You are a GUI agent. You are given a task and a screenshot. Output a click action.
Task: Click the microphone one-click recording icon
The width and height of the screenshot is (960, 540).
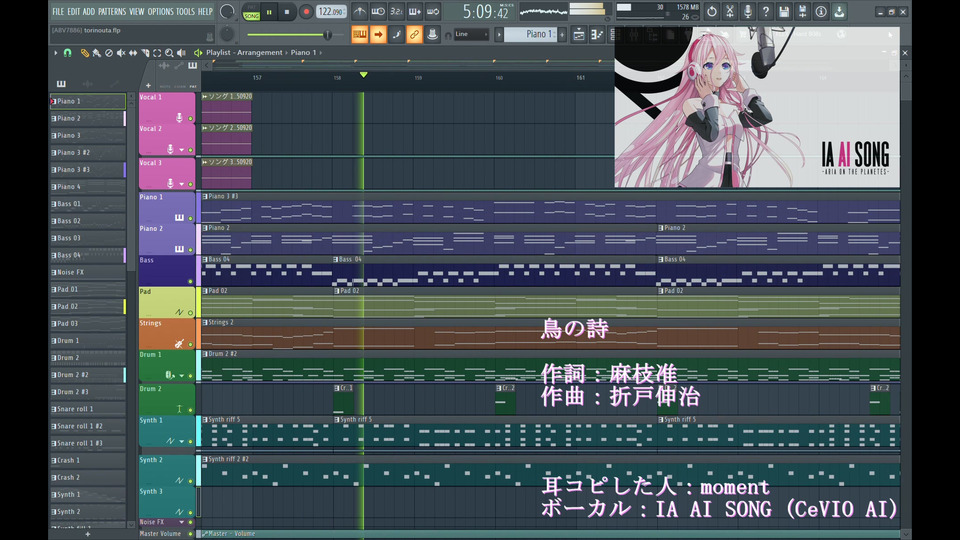[748, 11]
